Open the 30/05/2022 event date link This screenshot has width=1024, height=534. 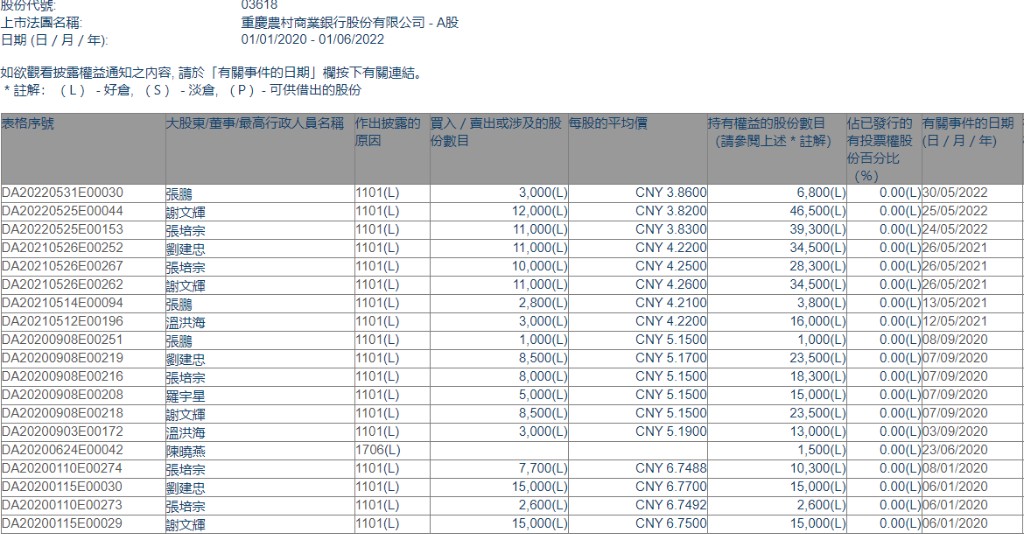[955, 193]
